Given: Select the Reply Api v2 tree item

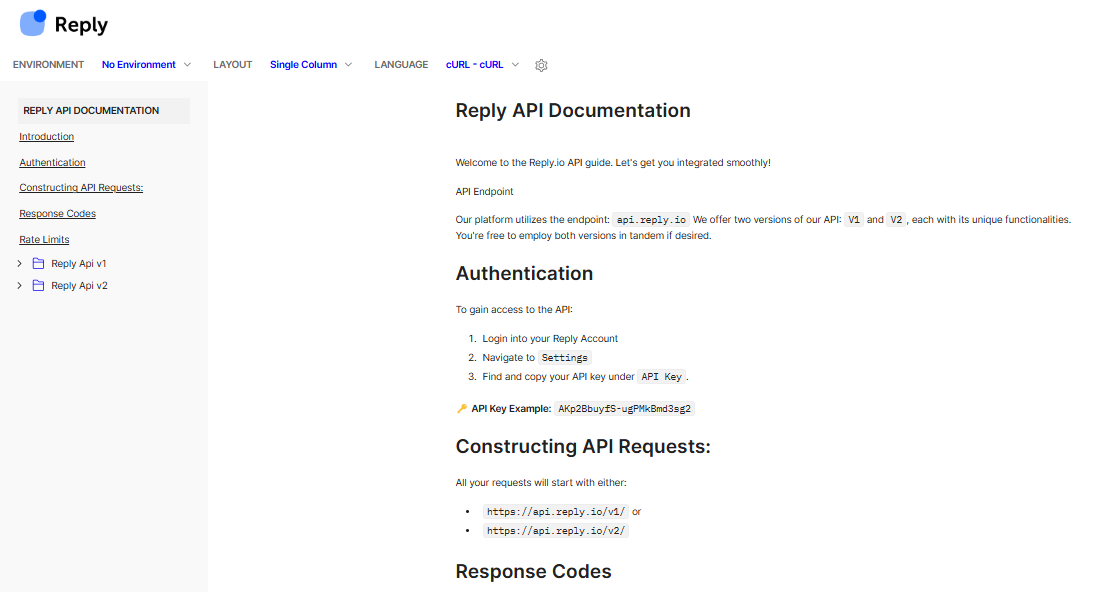Looking at the screenshot, I should pos(80,286).
